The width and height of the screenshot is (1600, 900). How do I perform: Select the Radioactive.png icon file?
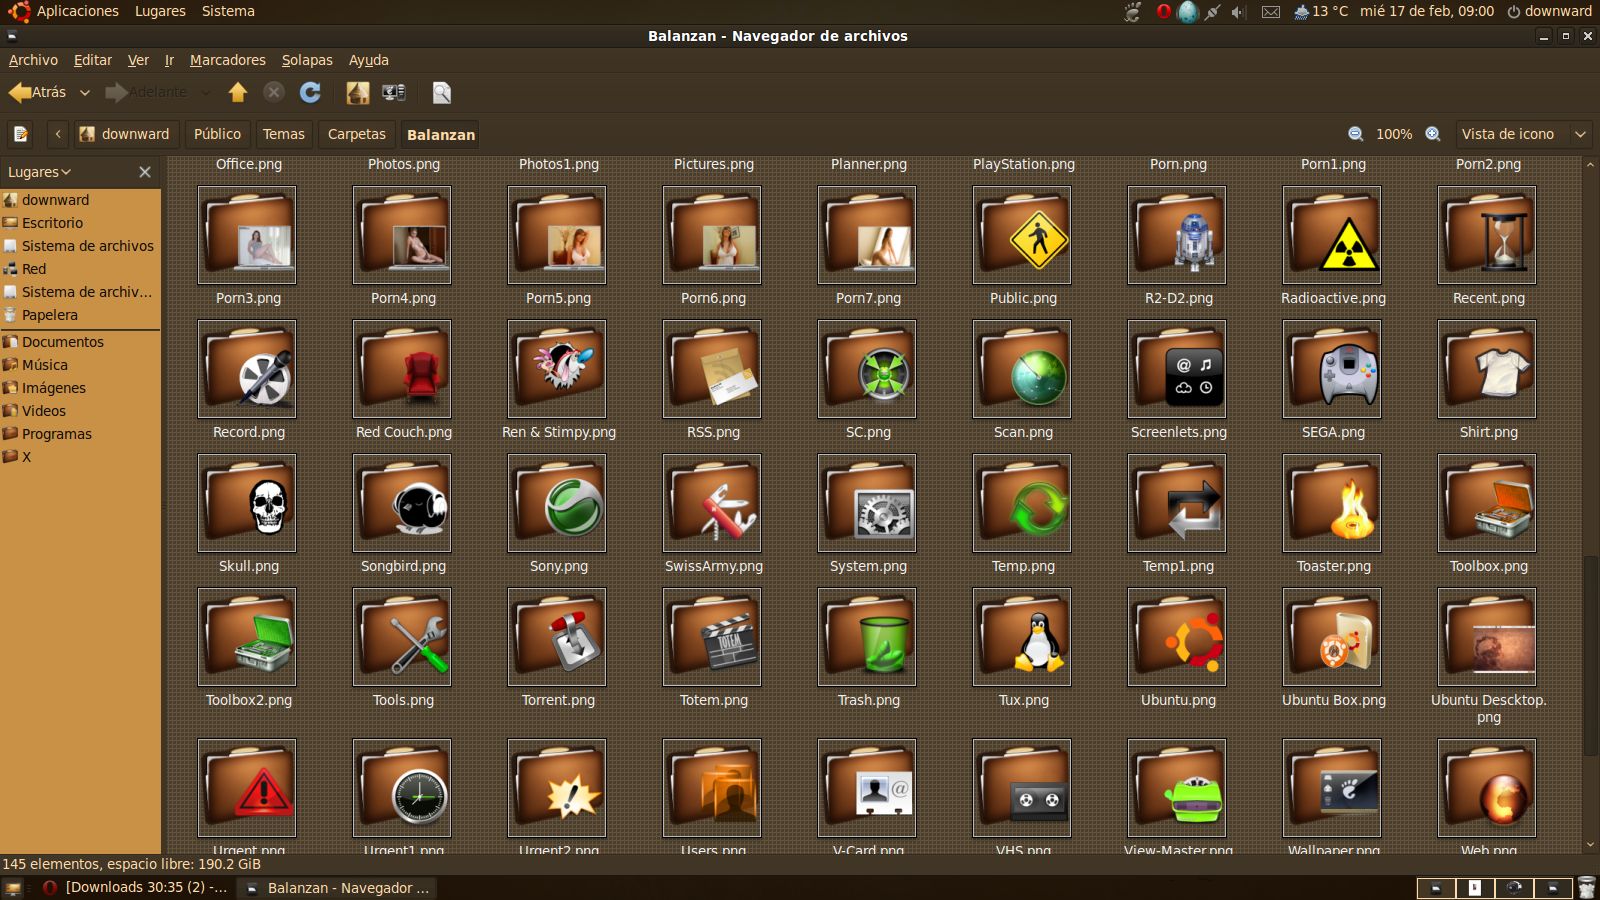point(1333,235)
